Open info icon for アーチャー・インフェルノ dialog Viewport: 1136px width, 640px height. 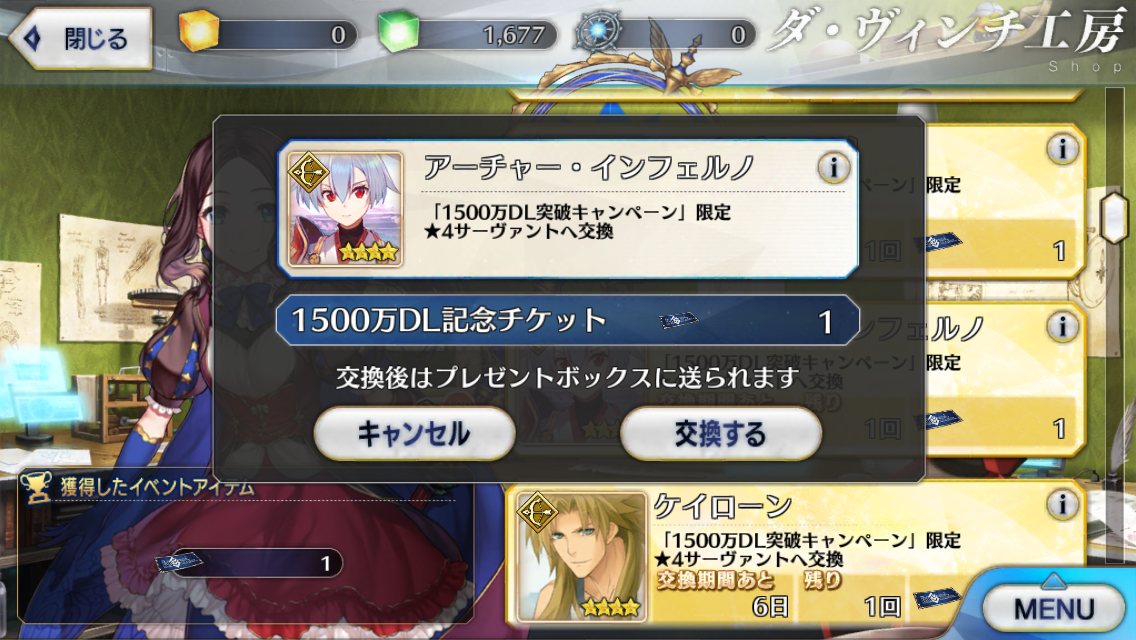point(833,168)
